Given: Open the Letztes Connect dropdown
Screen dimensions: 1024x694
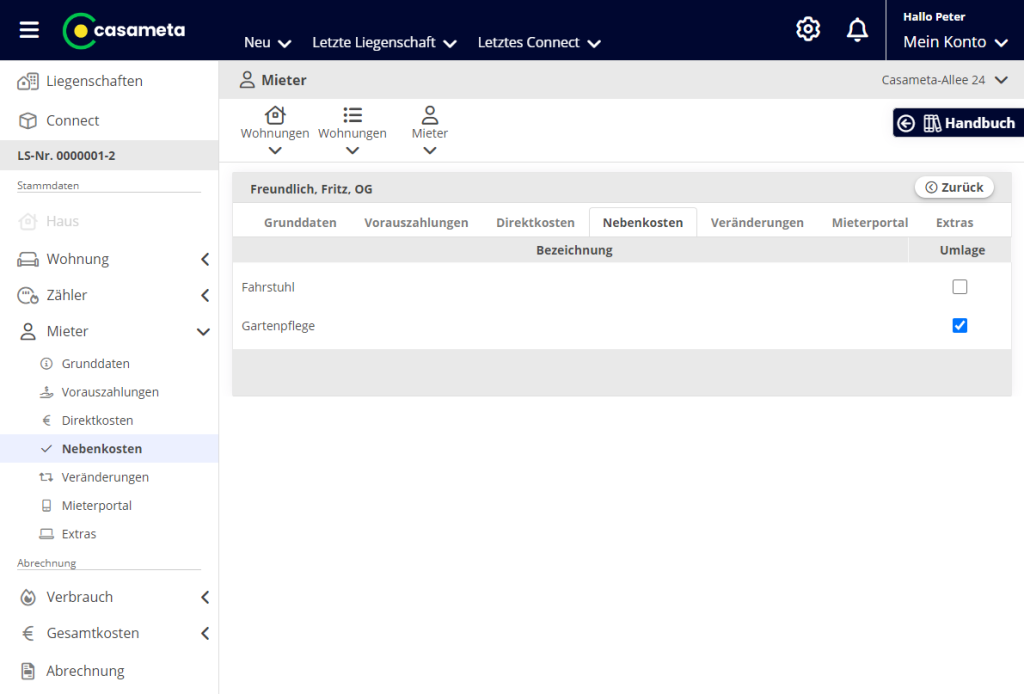Looking at the screenshot, I should pyautogui.click(x=539, y=42).
